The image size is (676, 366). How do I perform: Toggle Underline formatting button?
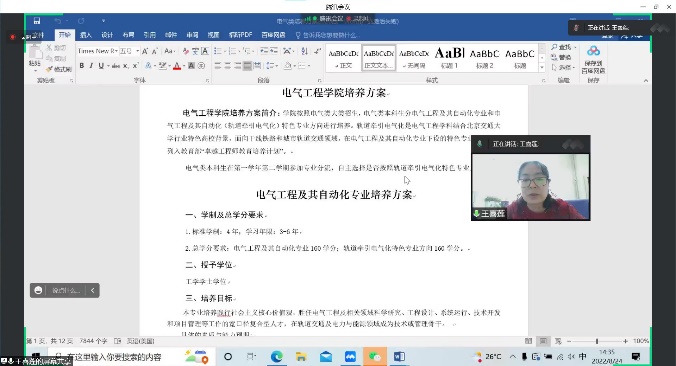tap(101, 66)
